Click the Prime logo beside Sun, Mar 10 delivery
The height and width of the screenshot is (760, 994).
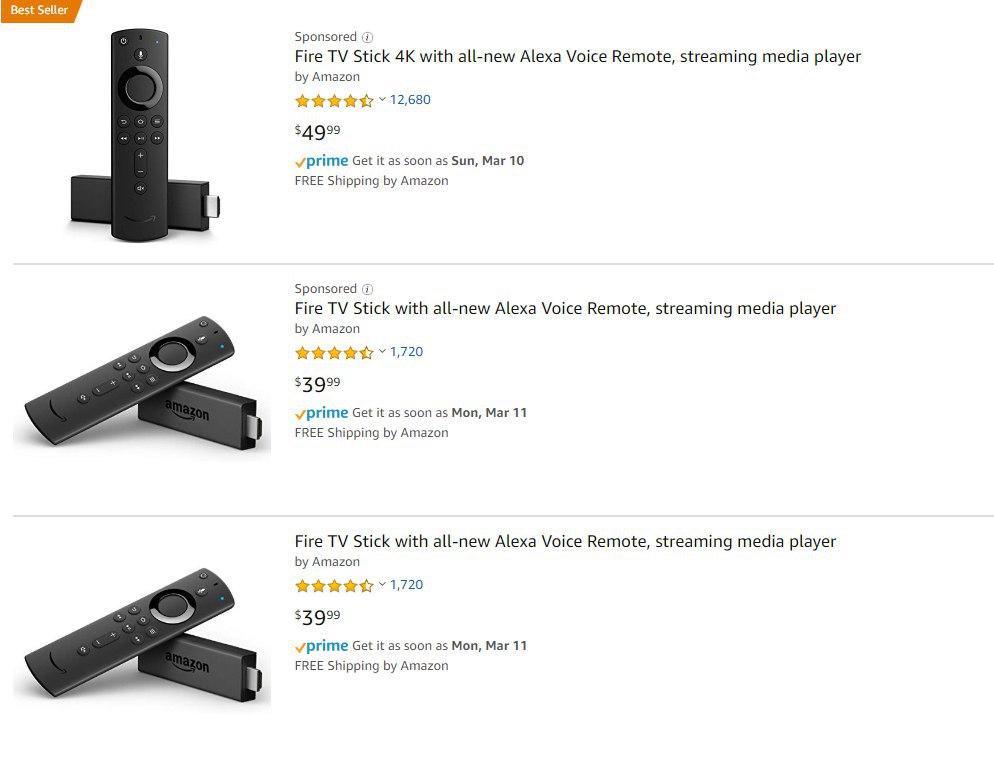pos(322,161)
